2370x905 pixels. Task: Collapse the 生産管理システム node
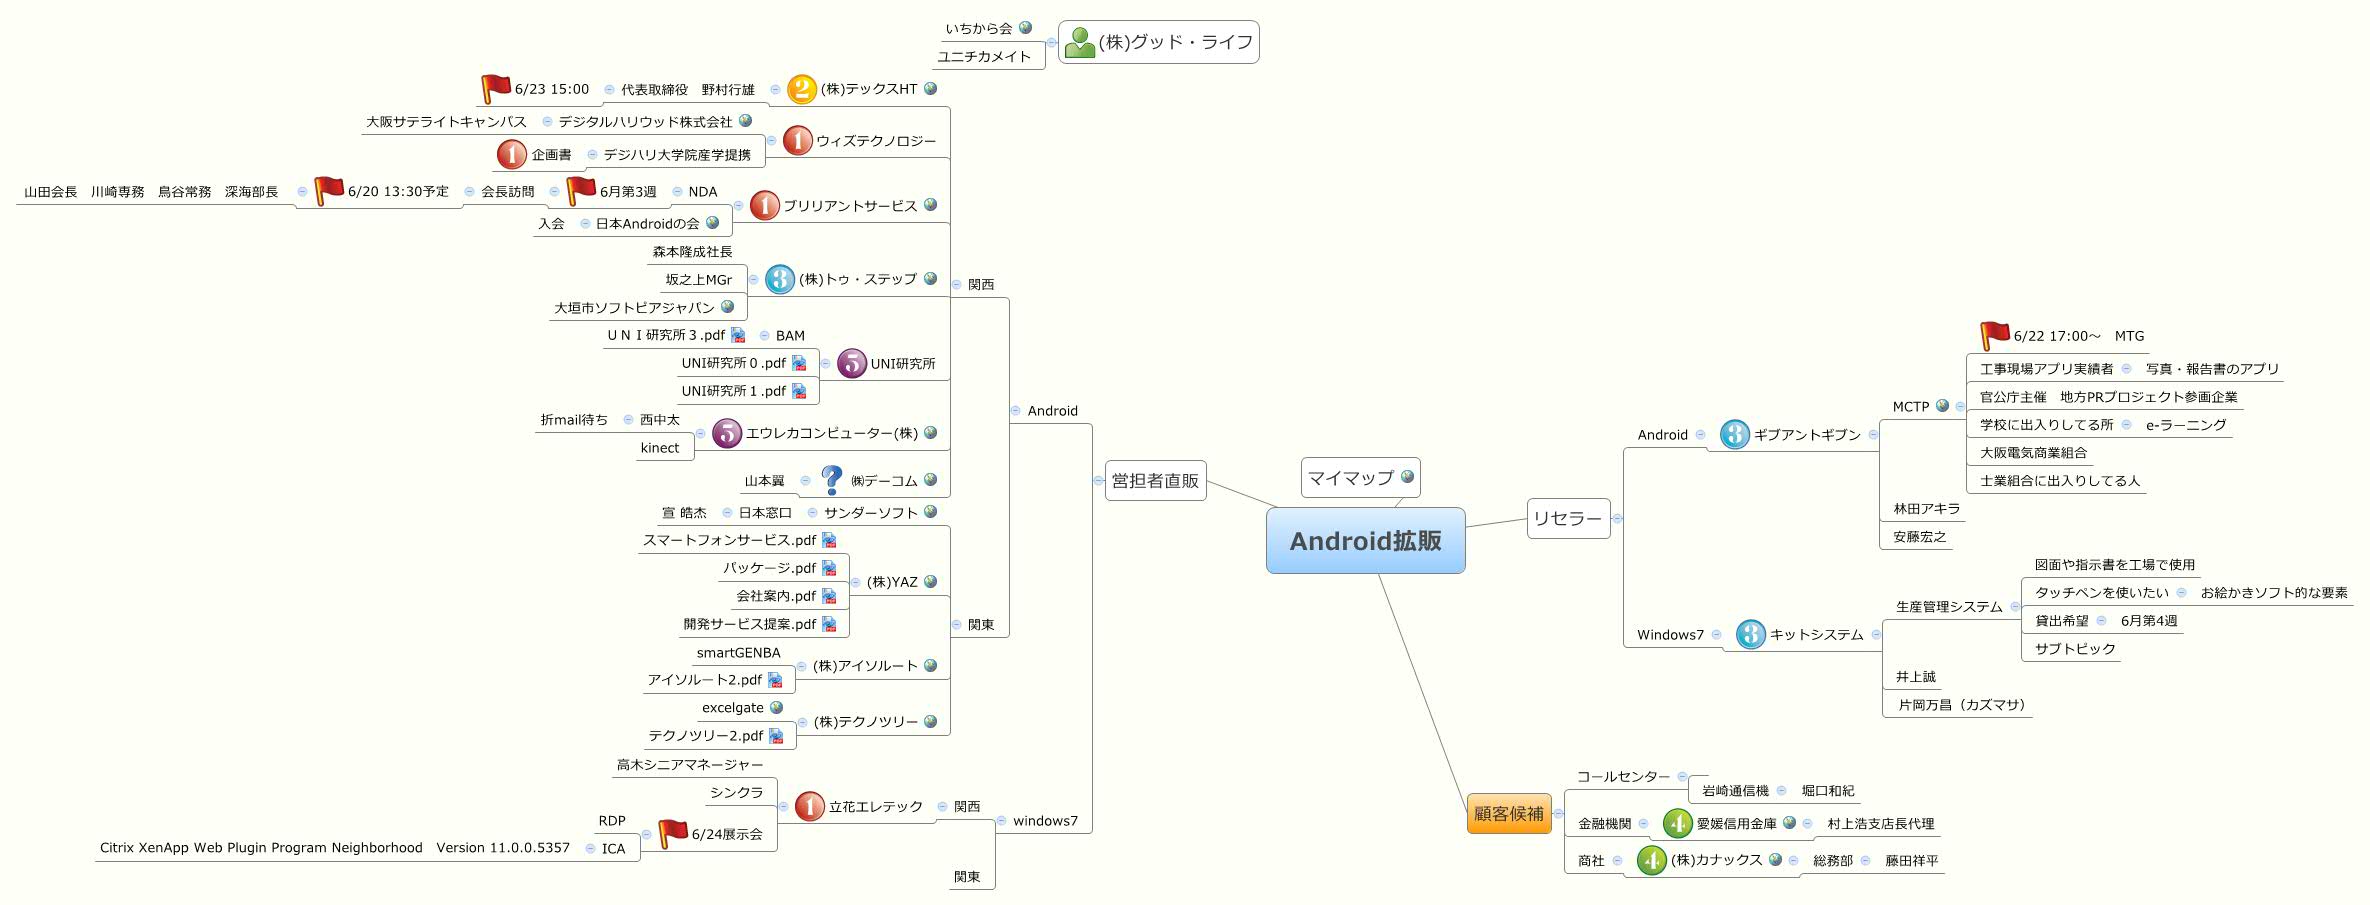click(x=2015, y=607)
